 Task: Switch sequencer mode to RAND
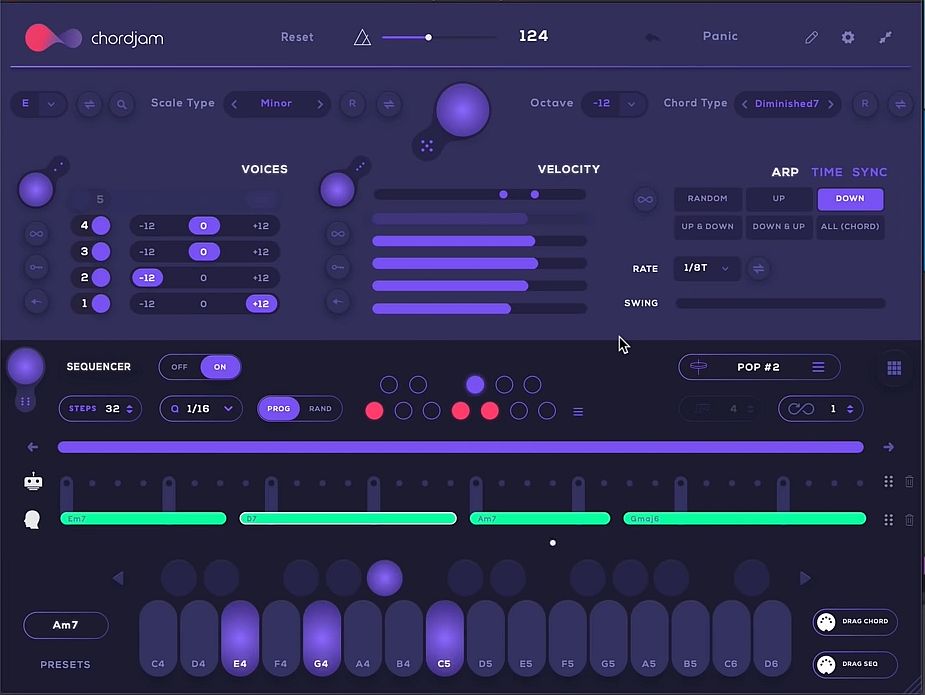(x=320, y=409)
